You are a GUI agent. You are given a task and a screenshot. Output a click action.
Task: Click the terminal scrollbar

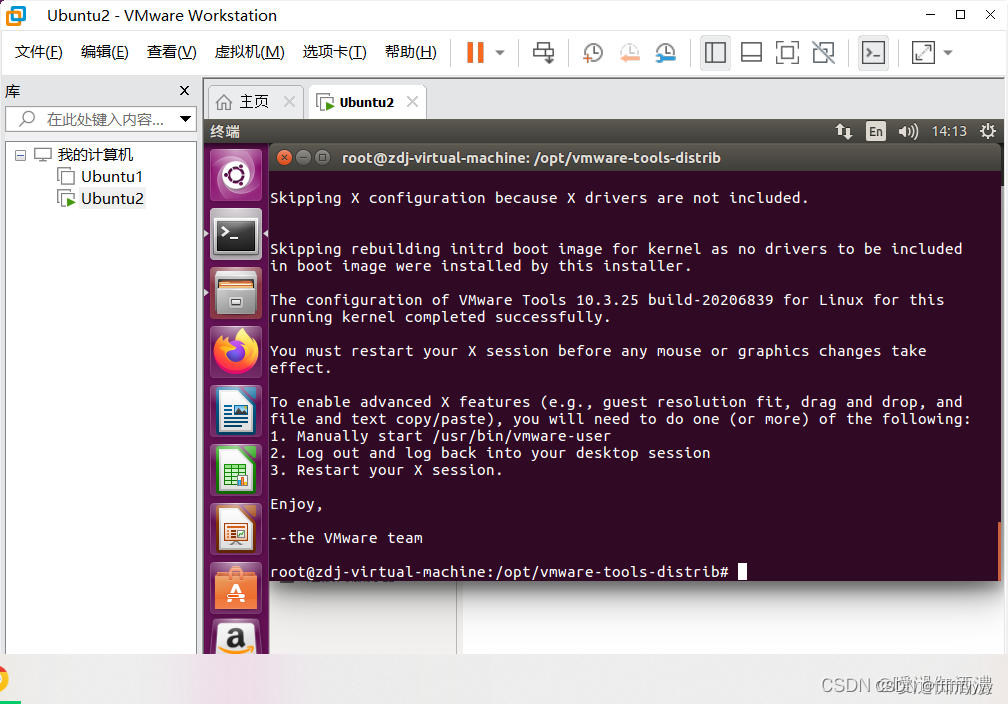(1000, 550)
